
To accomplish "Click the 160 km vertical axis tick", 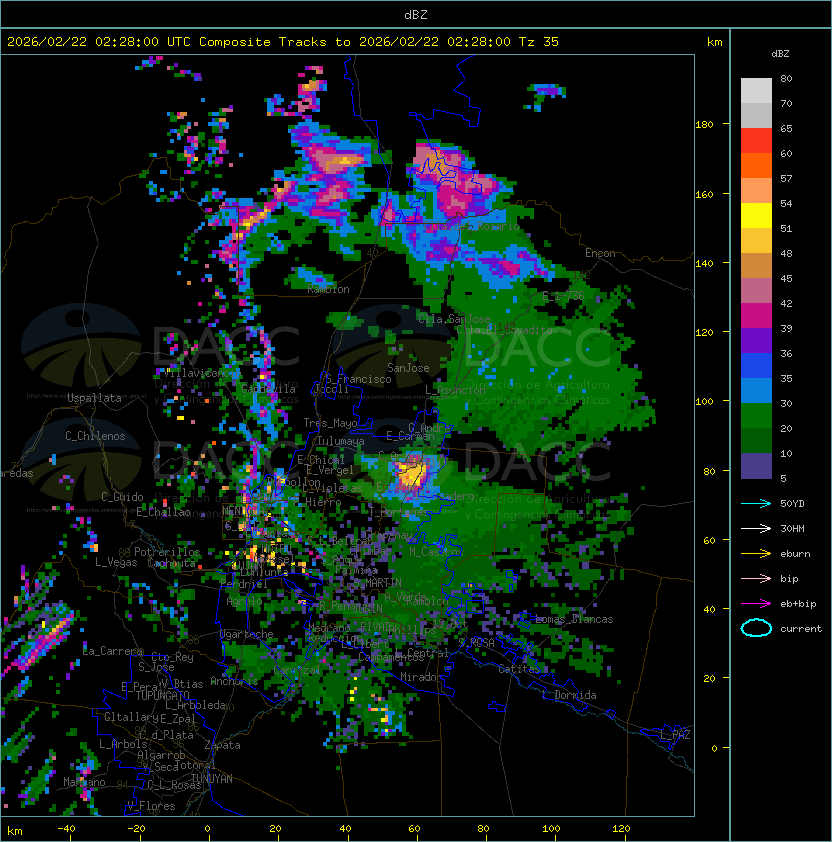I will 704,194.
